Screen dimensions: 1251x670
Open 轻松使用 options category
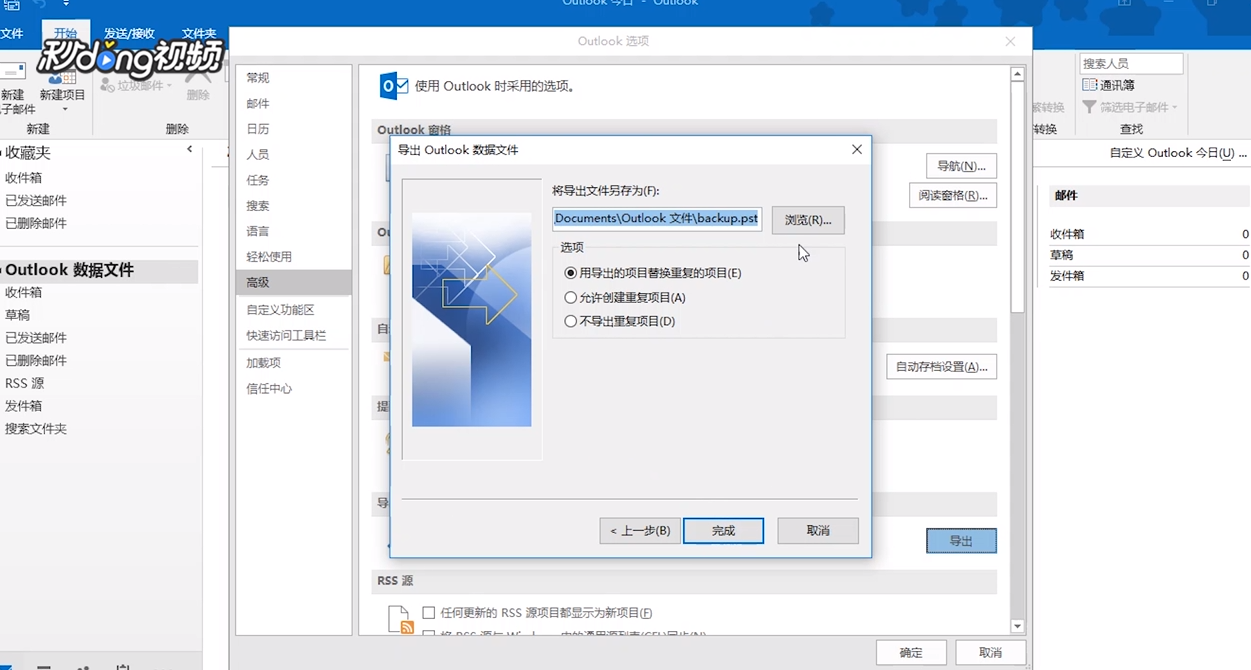[294, 257]
